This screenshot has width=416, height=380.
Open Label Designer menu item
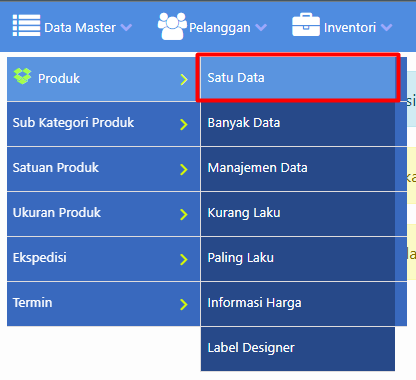[x=298, y=349]
